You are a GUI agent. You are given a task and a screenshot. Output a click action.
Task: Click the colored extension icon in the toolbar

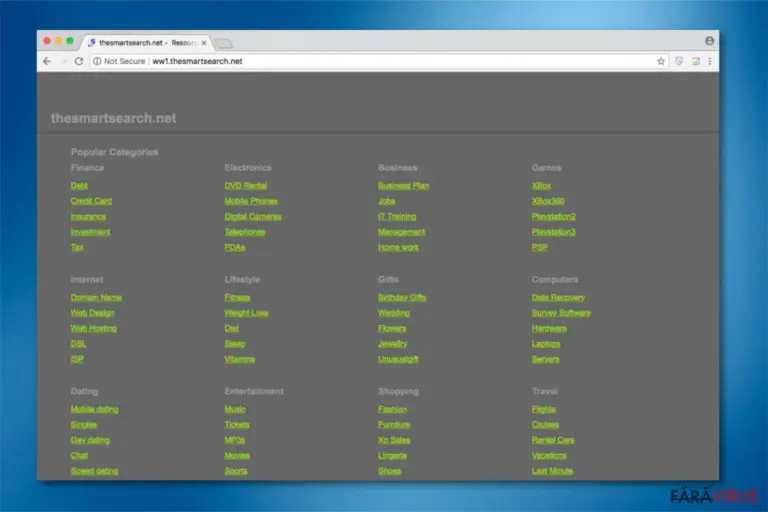(x=696, y=61)
